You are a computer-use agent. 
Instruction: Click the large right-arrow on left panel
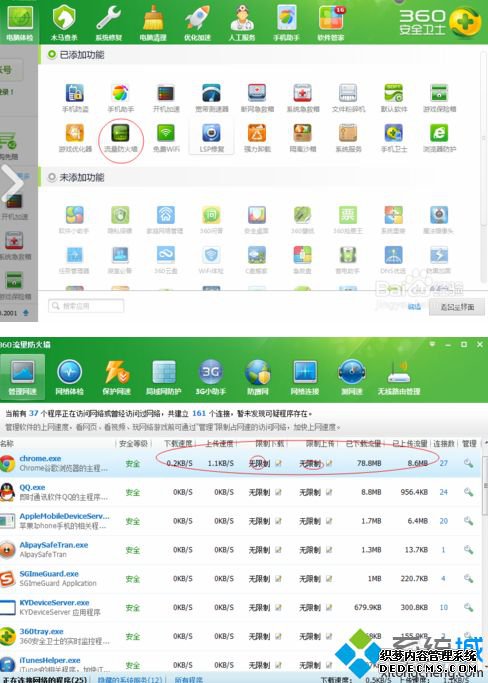12,183
